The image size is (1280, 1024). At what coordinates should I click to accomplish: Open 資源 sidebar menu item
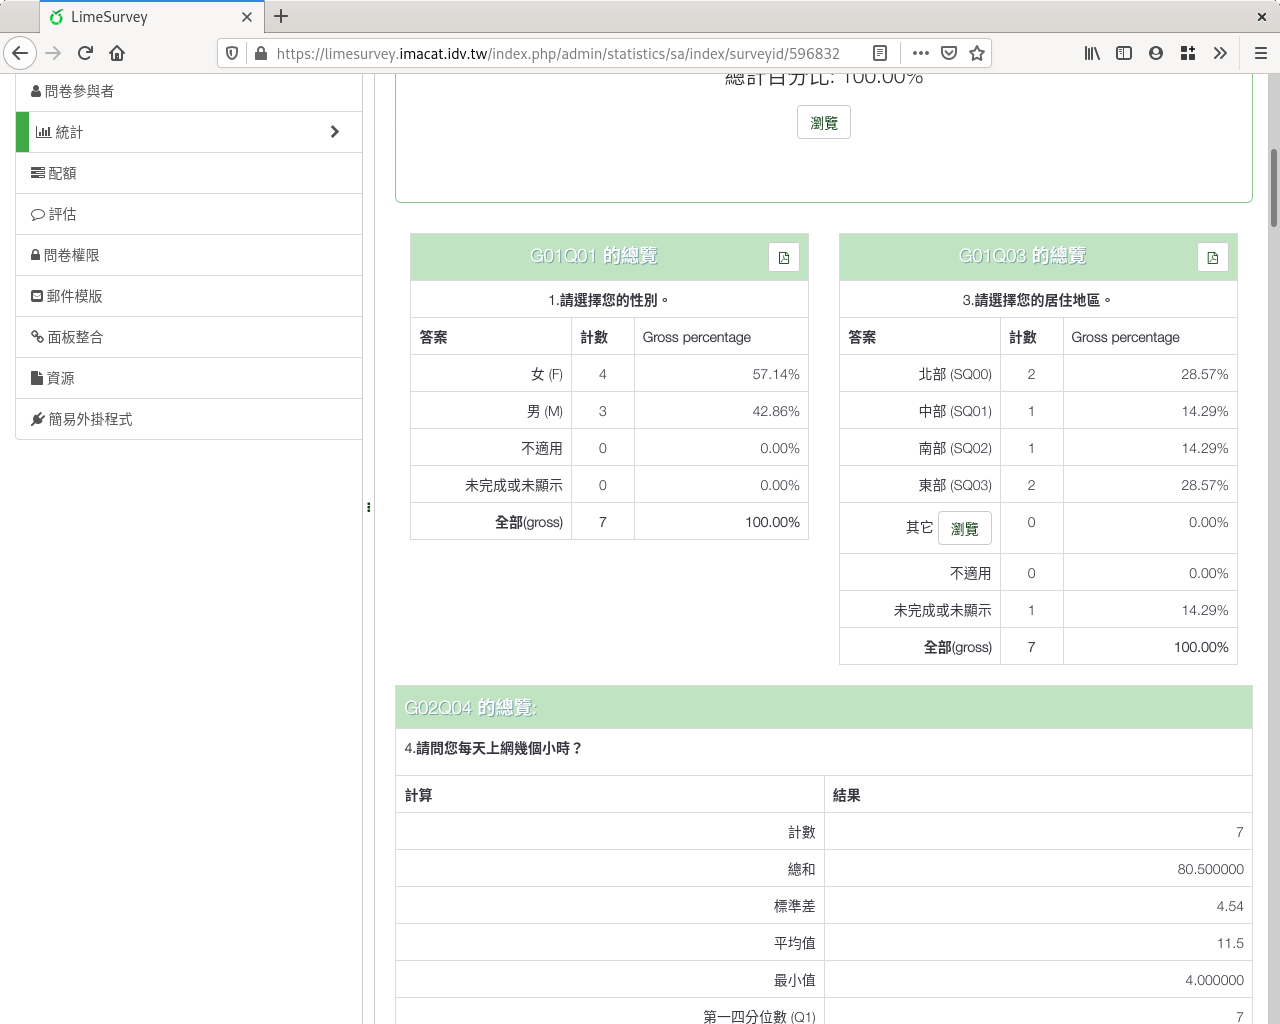click(x=189, y=378)
